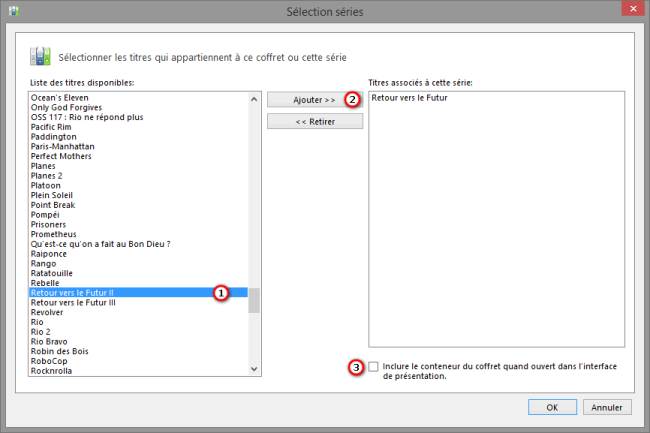Image resolution: width=650 pixels, height=433 pixels.
Task: Click the scroll up arrow of titles list
Action: click(254, 99)
